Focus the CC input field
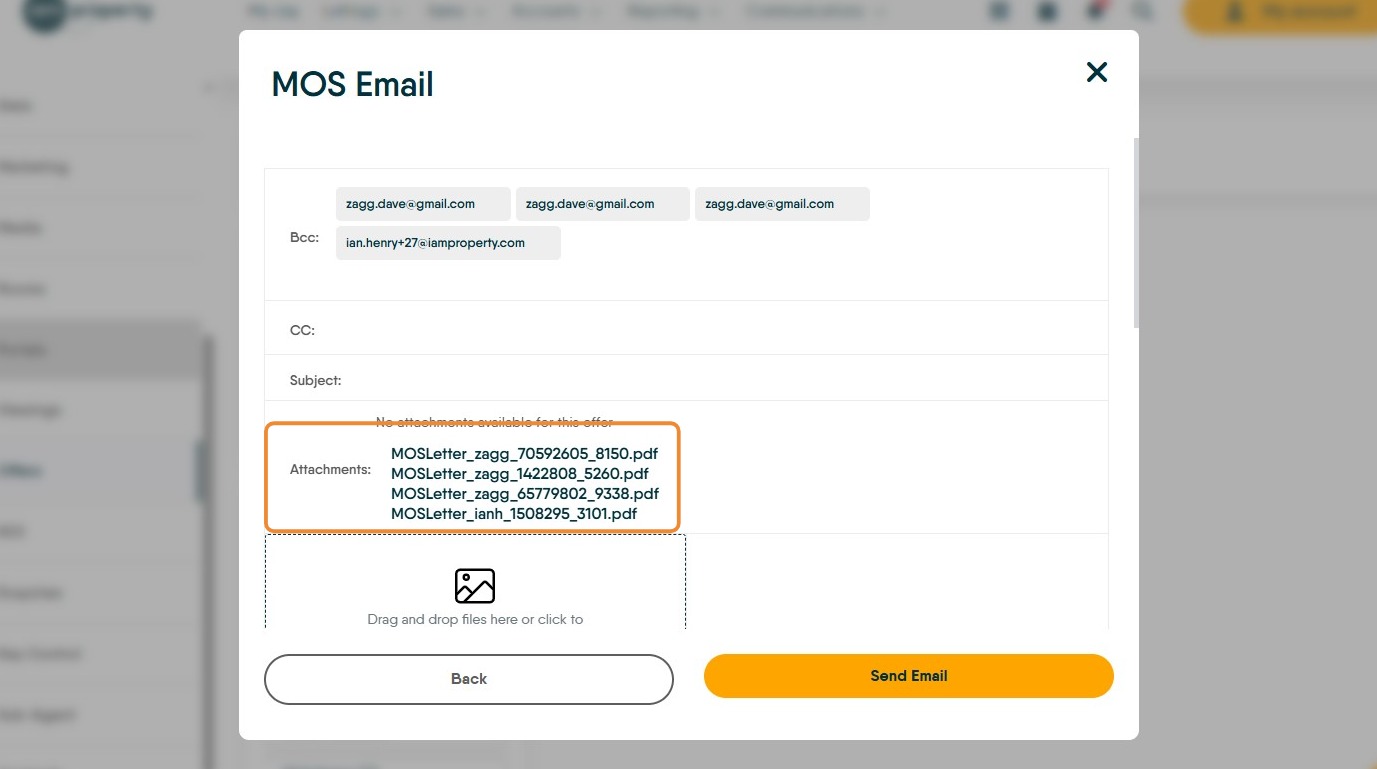The image size is (1377, 769). coord(700,329)
